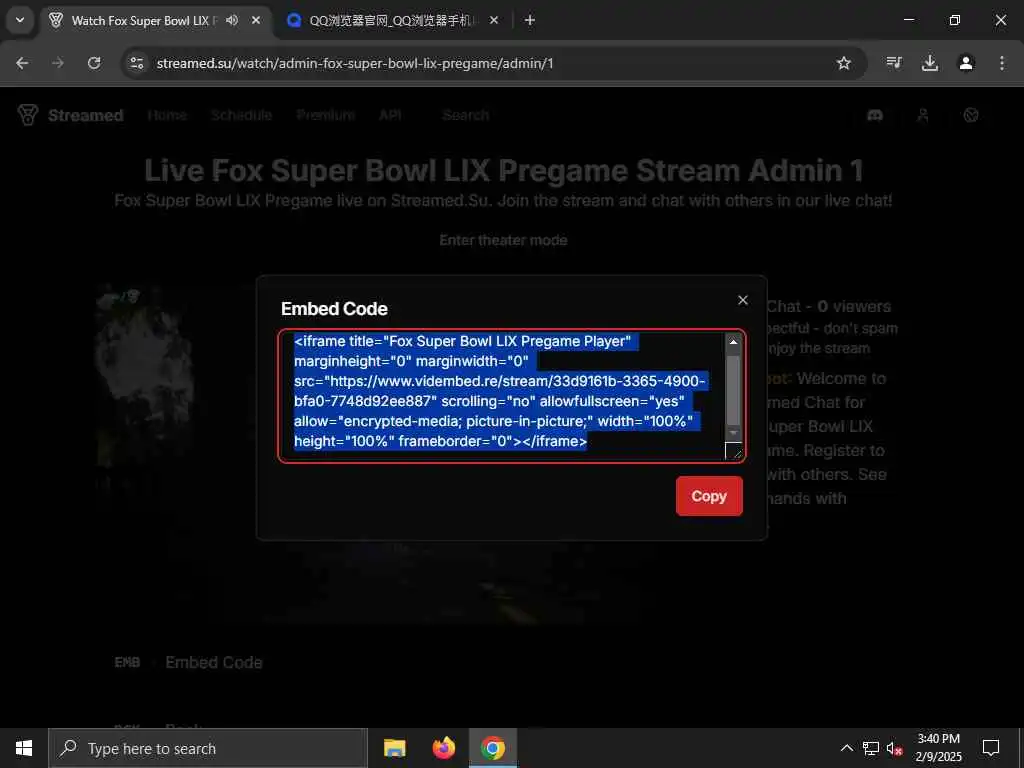Viewport: 1024px width, 768px height.
Task: Reload the current page
Action: pos(94,63)
